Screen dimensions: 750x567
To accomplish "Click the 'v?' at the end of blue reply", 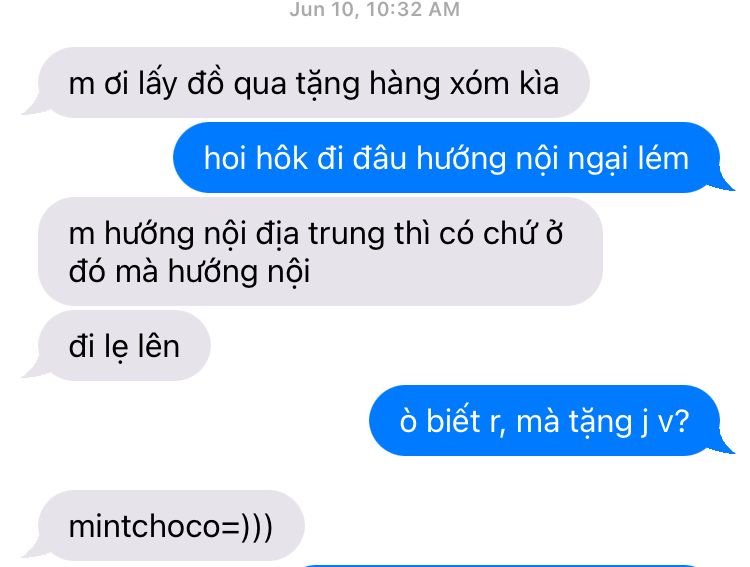I will coord(673,422).
